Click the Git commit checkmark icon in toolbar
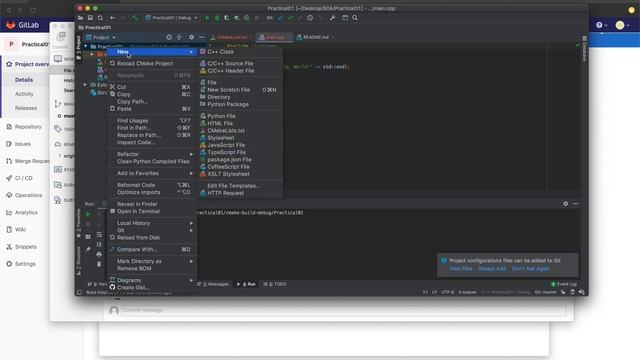This screenshot has width=640, height=360. [290, 18]
